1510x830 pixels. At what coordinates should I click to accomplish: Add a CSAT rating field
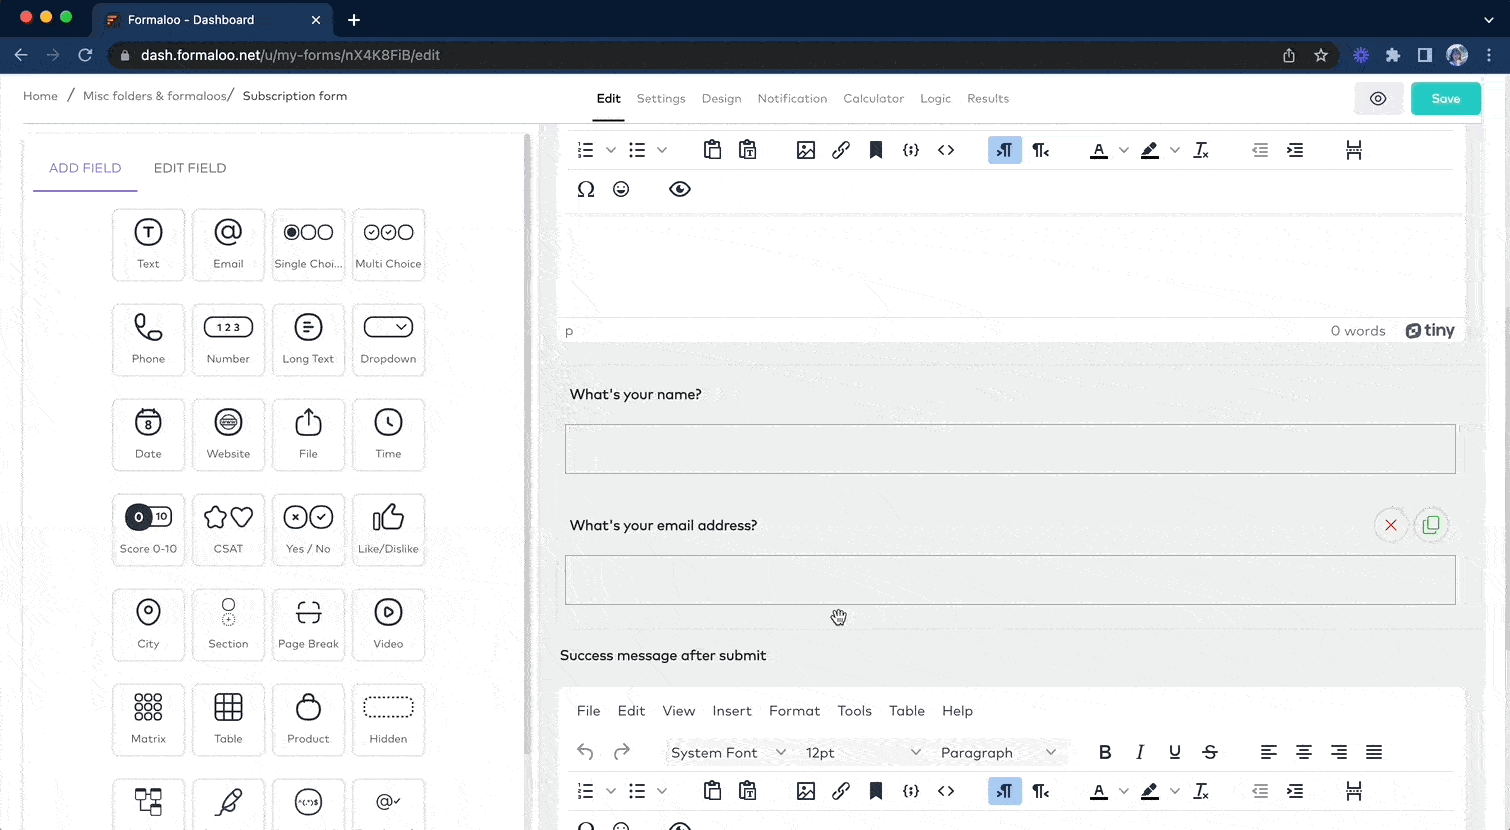click(228, 529)
